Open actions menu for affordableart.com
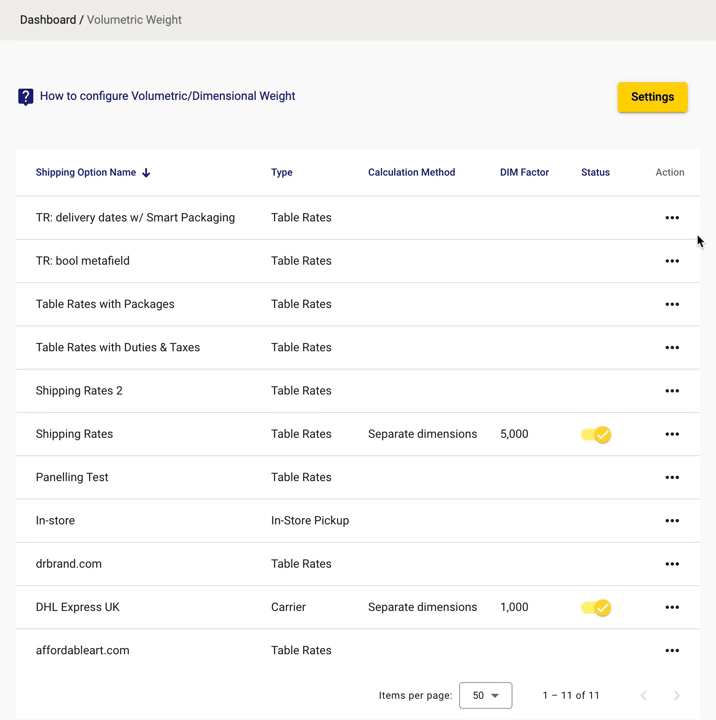 tap(672, 650)
